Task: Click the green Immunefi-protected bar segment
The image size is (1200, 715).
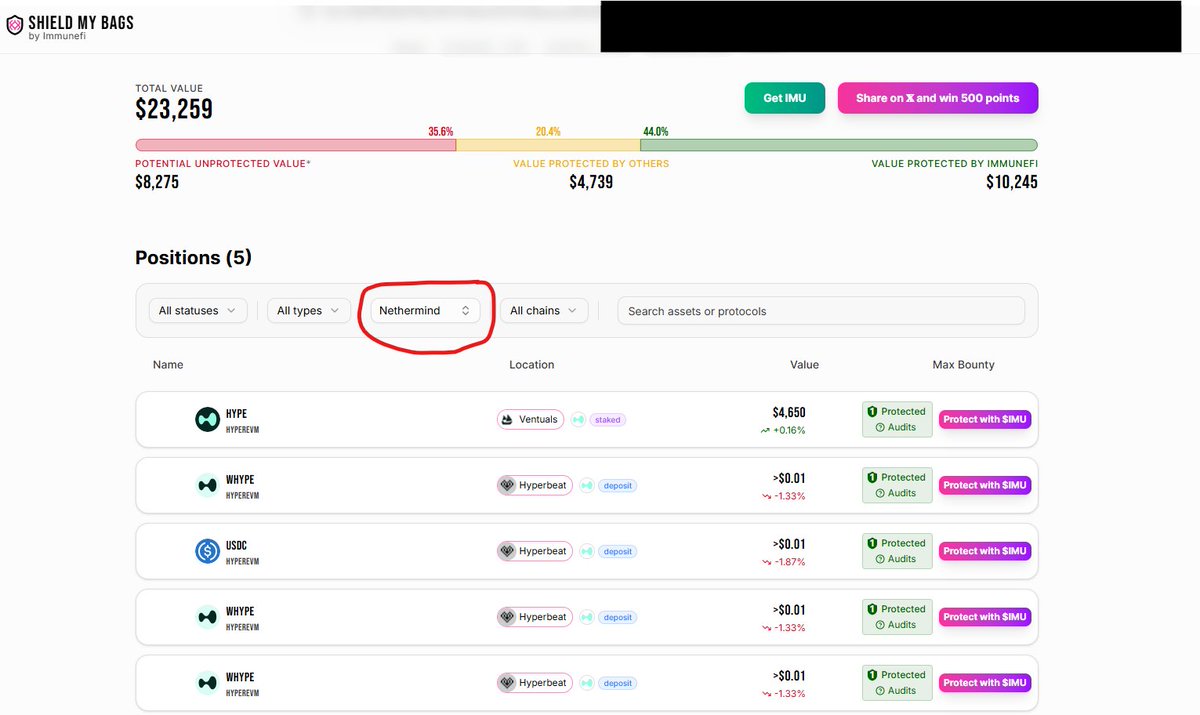Action: tap(839, 145)
